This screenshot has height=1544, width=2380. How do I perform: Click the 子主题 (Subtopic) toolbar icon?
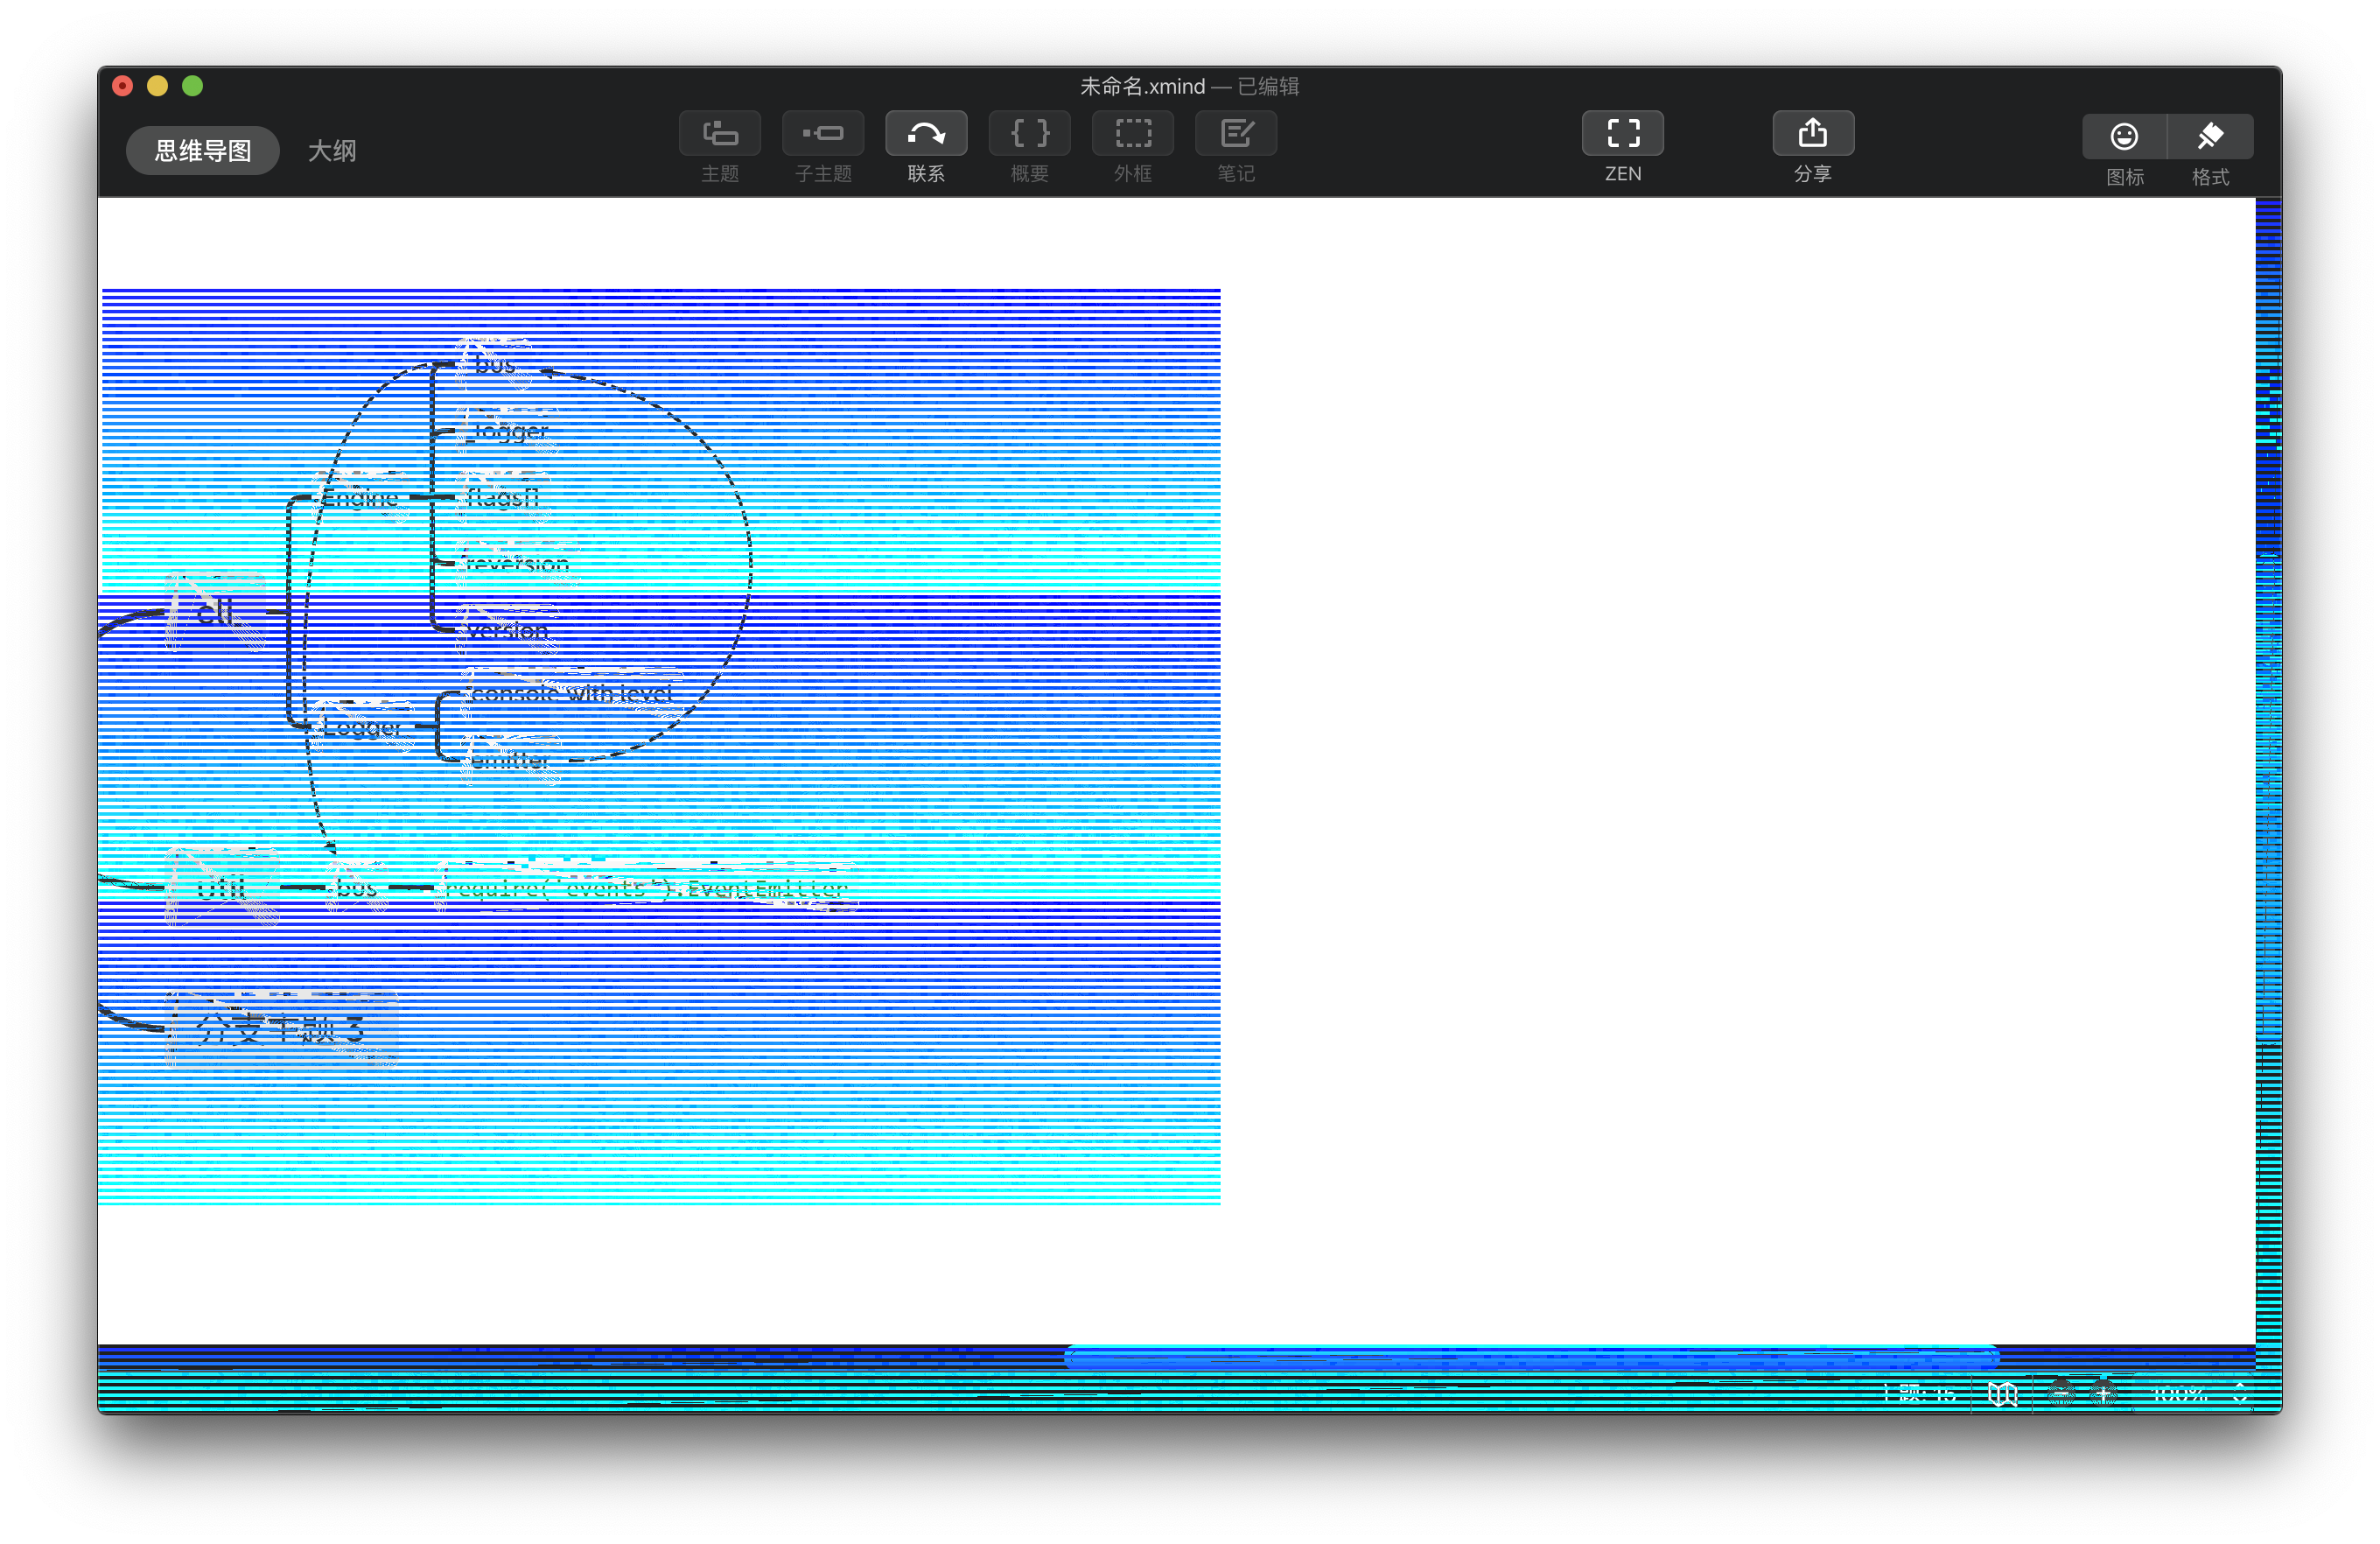(822, 133)
